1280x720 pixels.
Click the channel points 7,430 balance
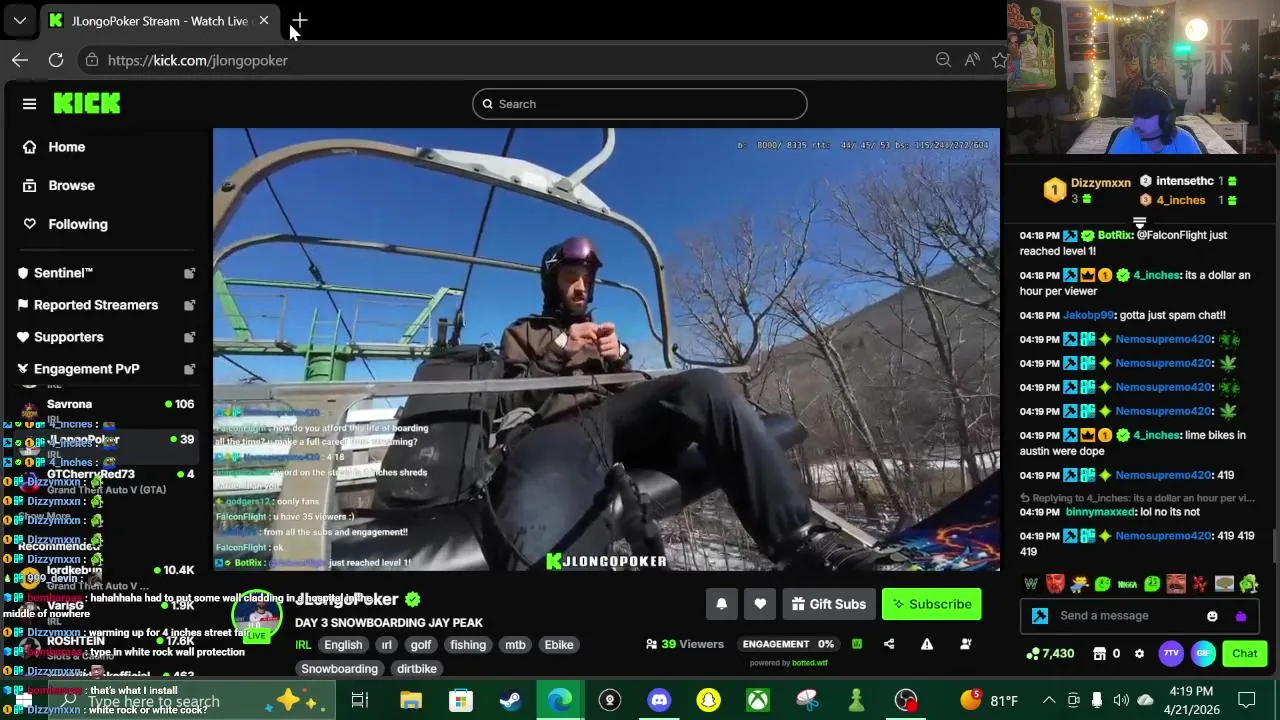pos(1050,654)
